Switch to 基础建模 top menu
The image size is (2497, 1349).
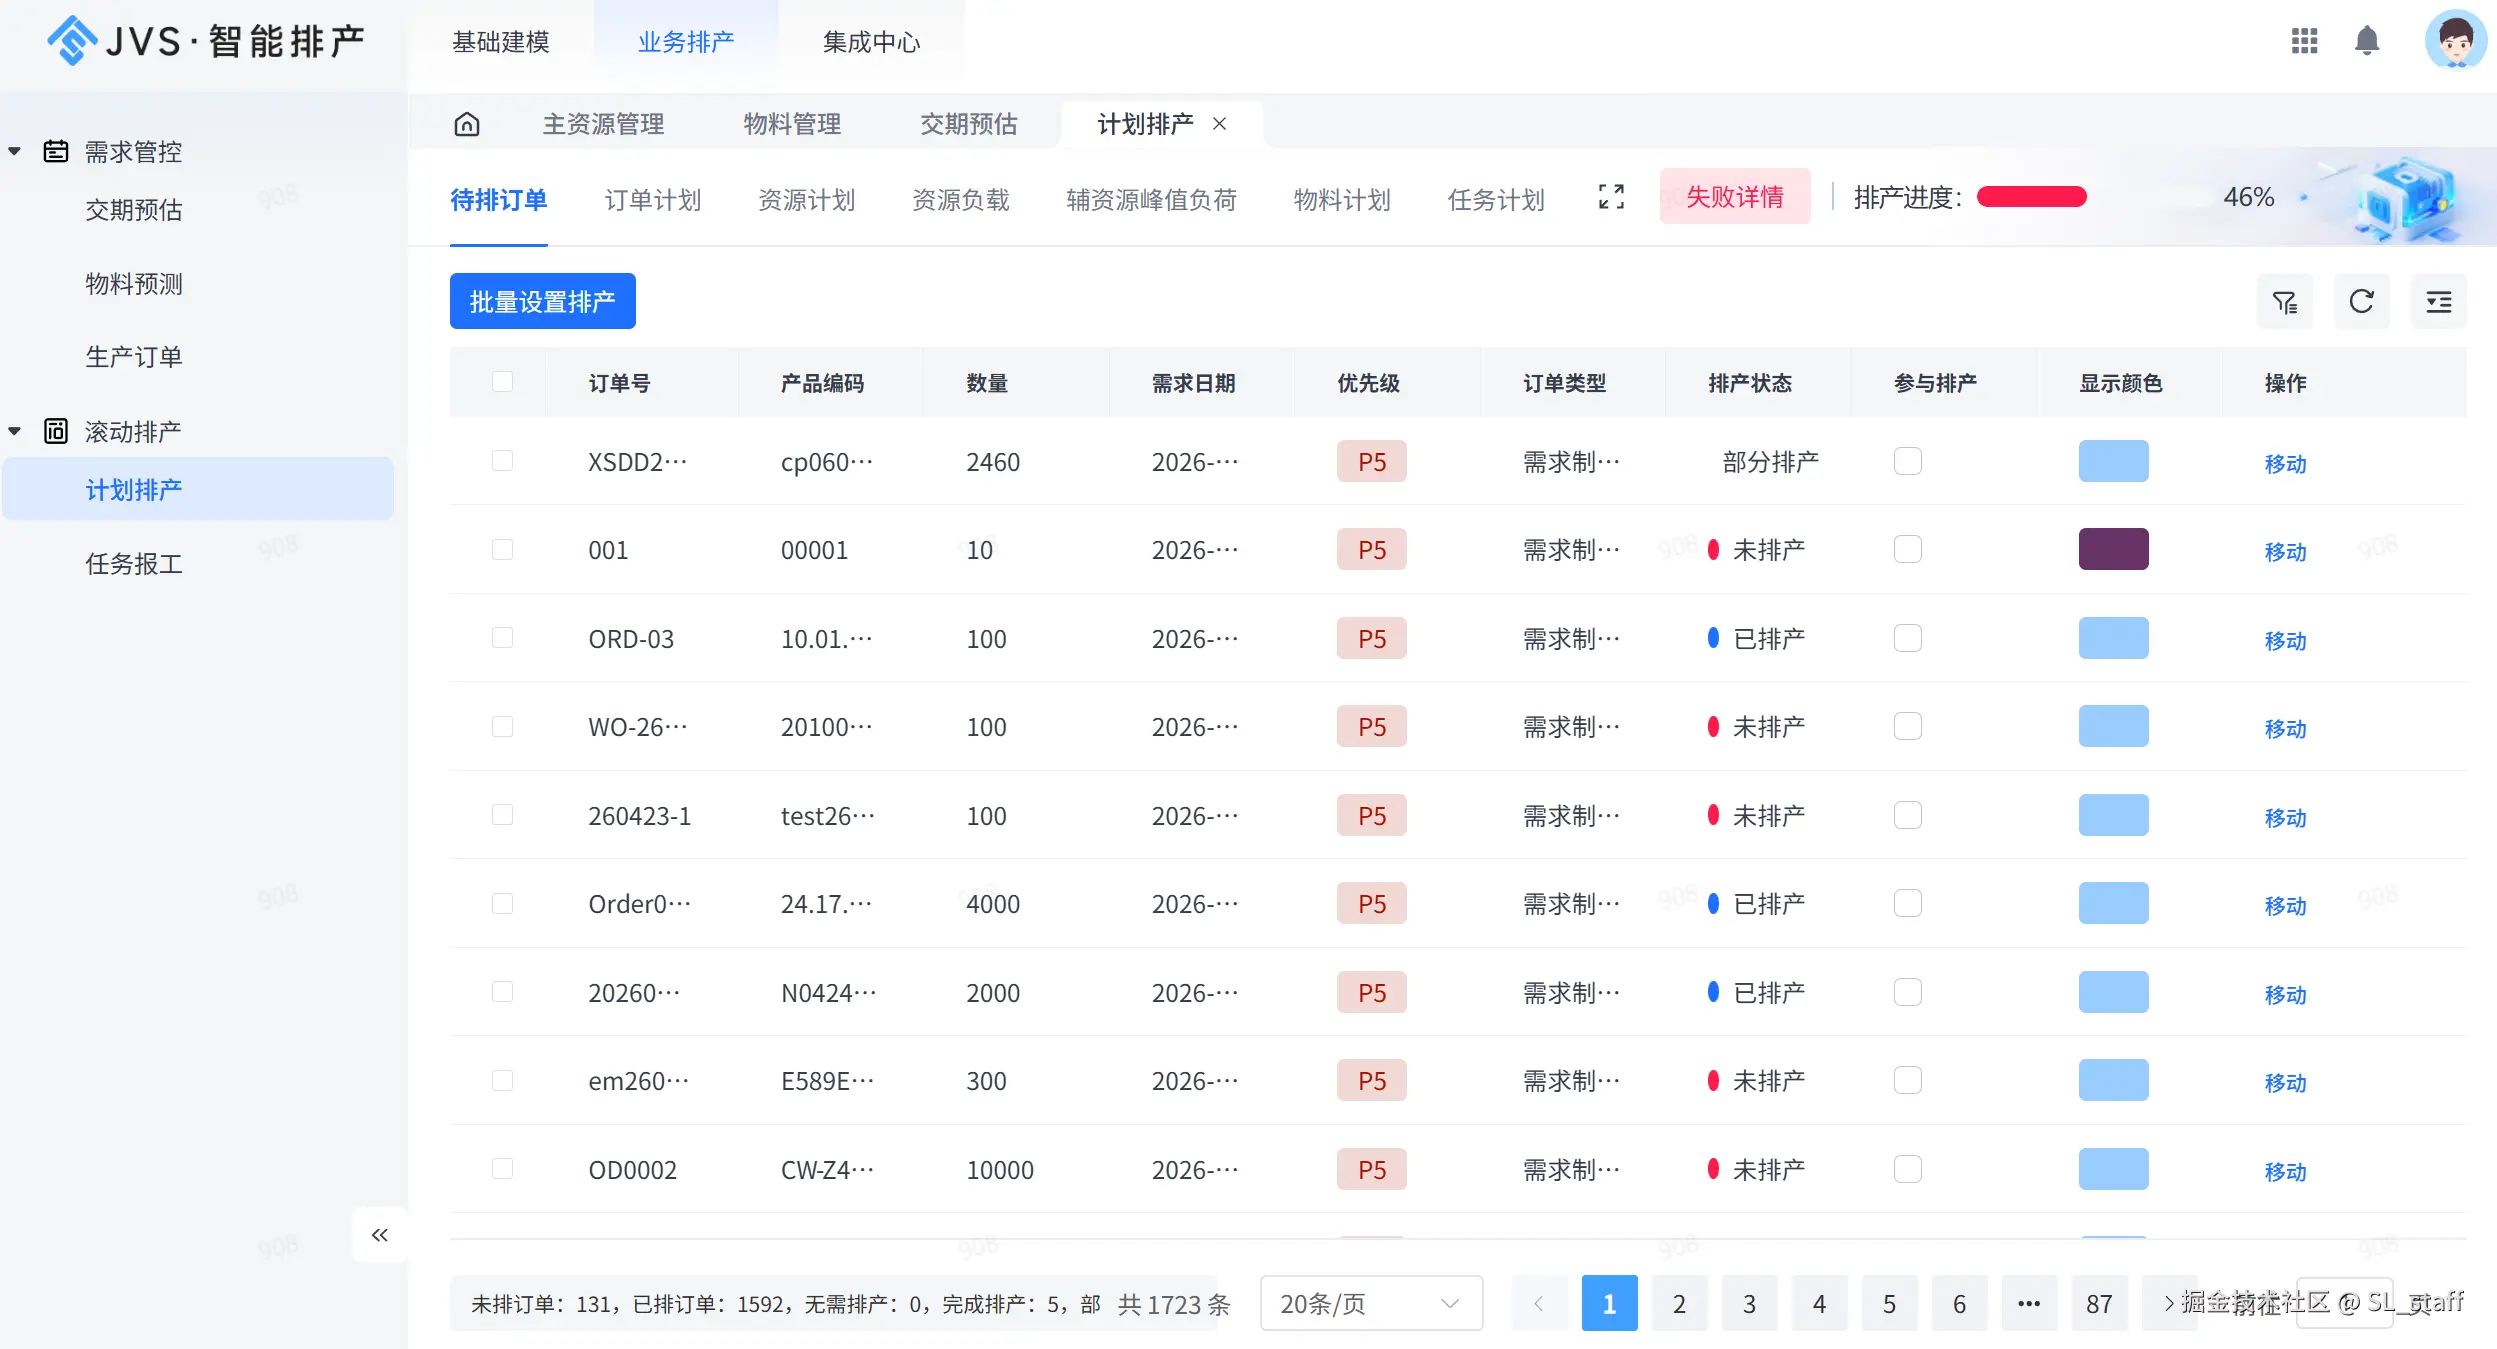coord(501,42)
